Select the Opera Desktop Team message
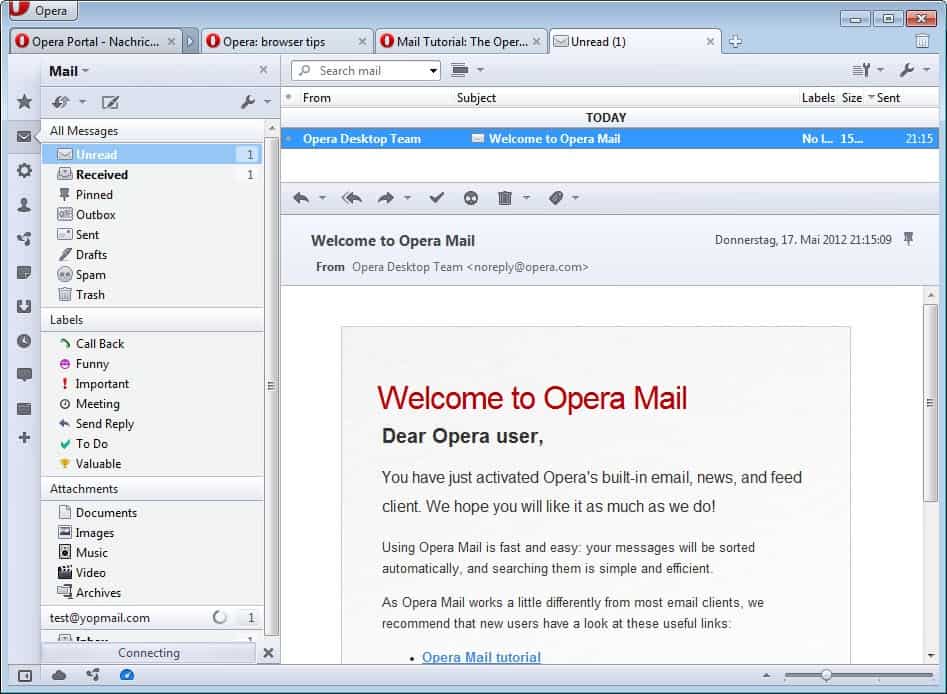947x694 pixels. 609,139
